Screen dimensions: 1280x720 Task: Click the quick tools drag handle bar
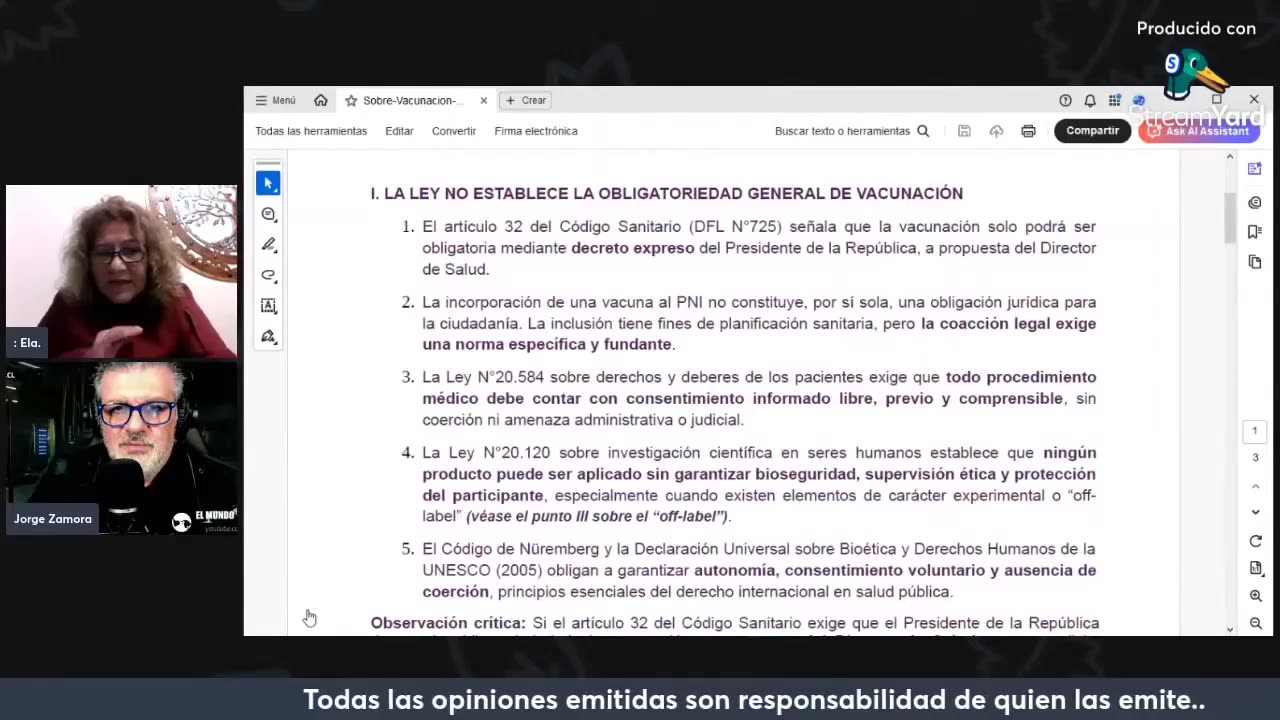pyautogui.click(x=268, y=162)
